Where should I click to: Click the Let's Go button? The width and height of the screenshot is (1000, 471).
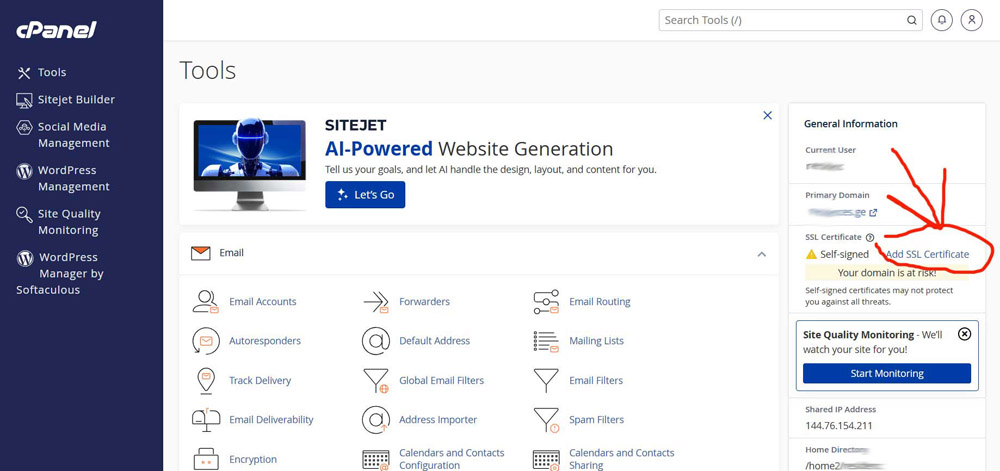[x=365, y=195]
